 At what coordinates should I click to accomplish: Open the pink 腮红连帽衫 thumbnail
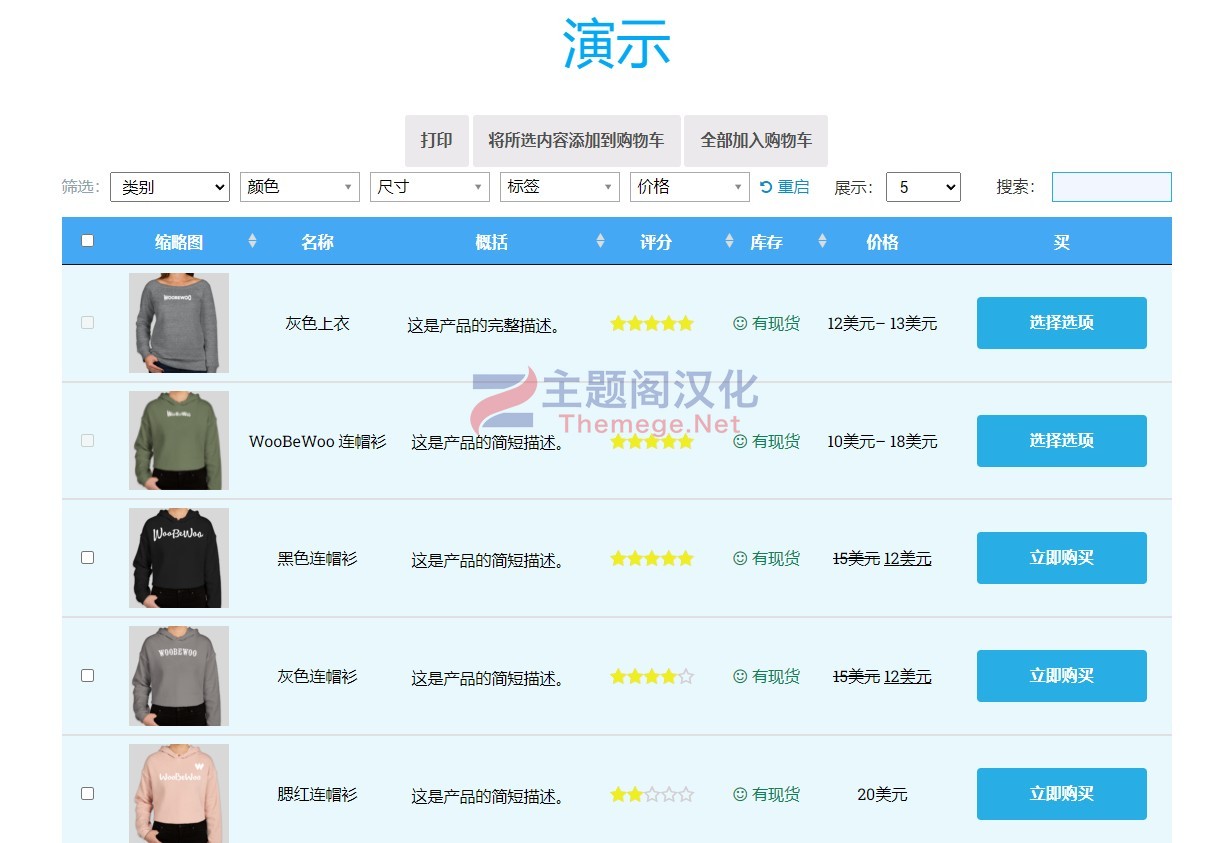click(x=179, y=793)
